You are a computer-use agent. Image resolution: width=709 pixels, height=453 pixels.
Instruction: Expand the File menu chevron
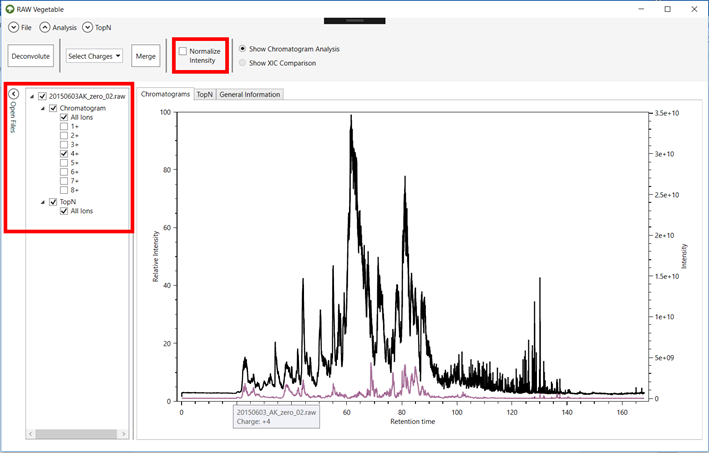click(x=14, y=28)
